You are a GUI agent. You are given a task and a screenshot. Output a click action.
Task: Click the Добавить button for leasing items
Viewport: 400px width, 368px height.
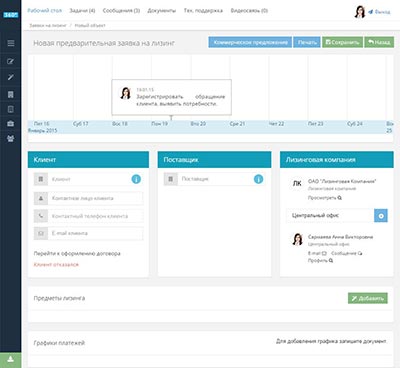click(x=368, y=298)
